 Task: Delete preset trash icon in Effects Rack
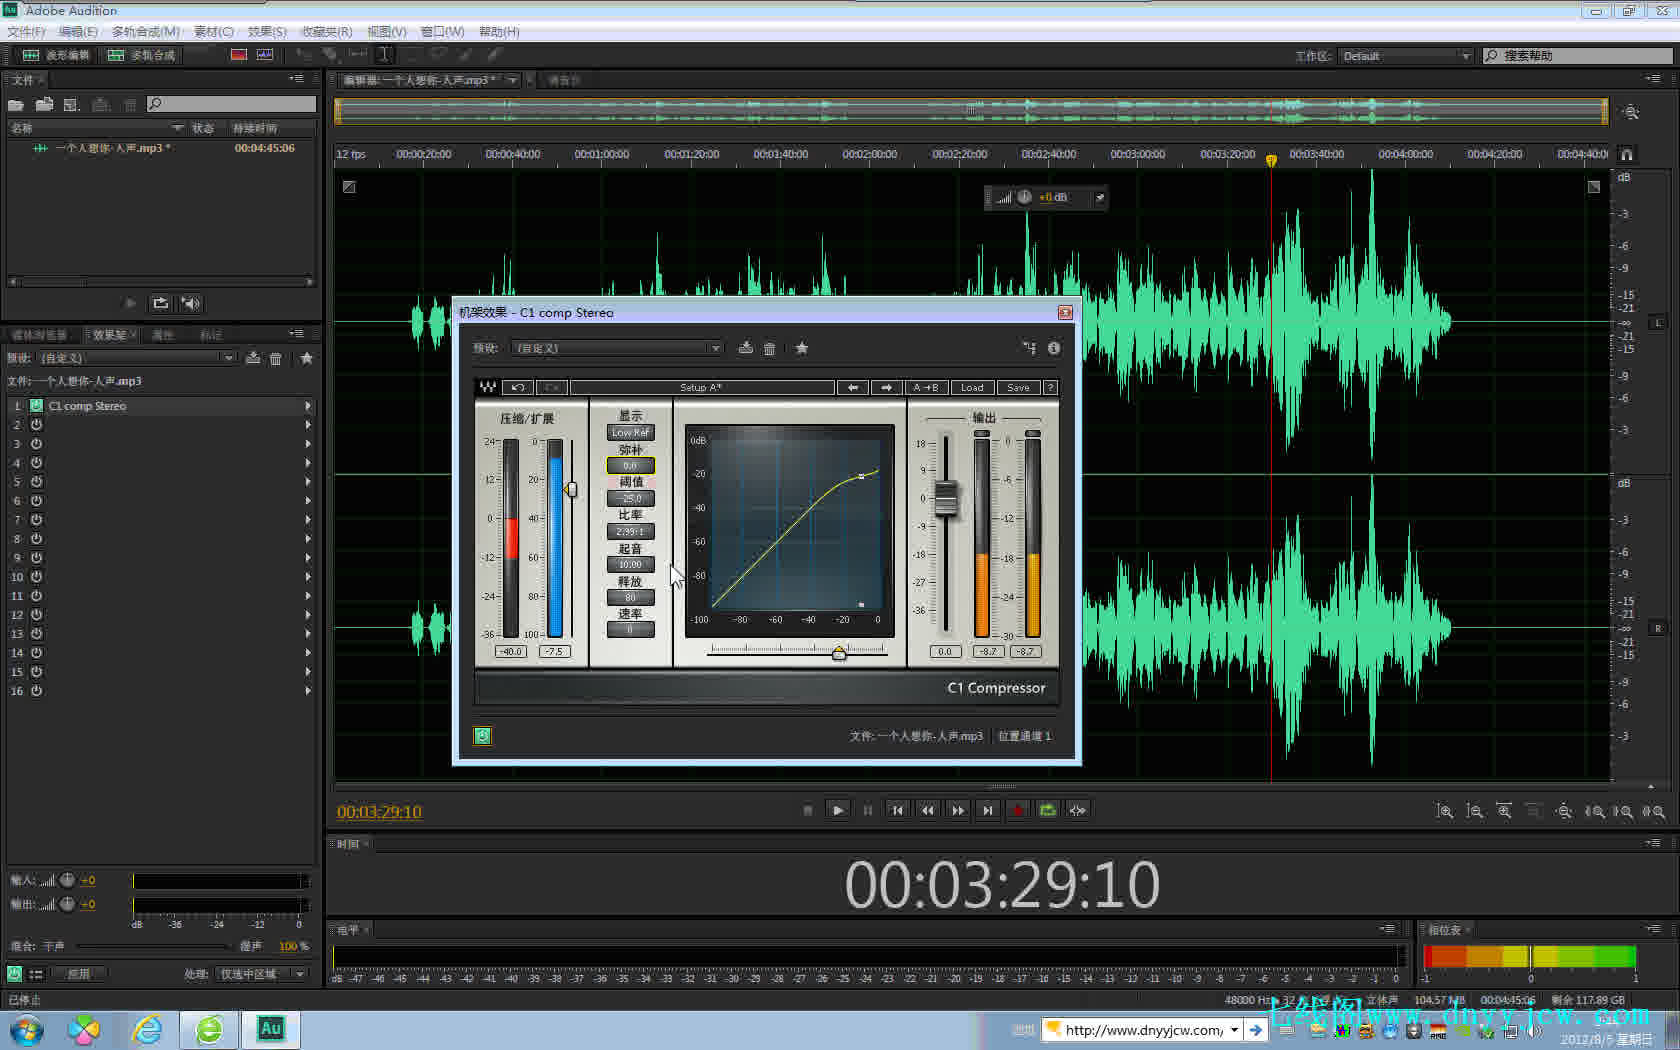pyautogui.click(x=276, y=358)
